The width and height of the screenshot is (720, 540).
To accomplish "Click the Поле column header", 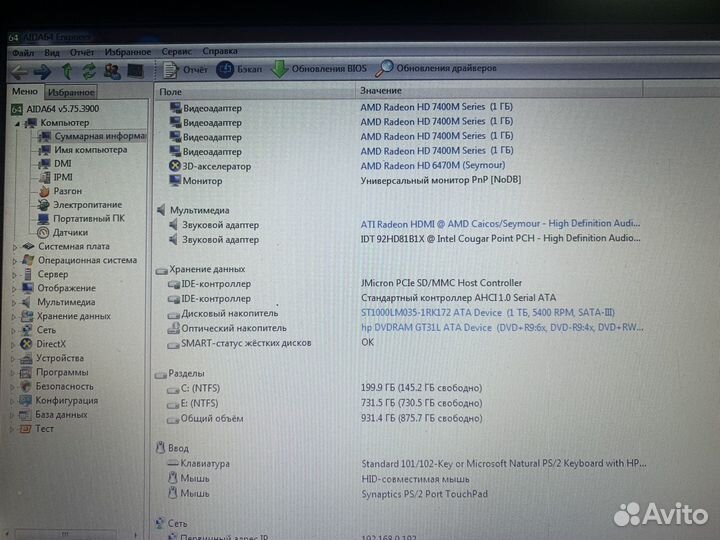I will pyautogui.click(x=254, y=92).
